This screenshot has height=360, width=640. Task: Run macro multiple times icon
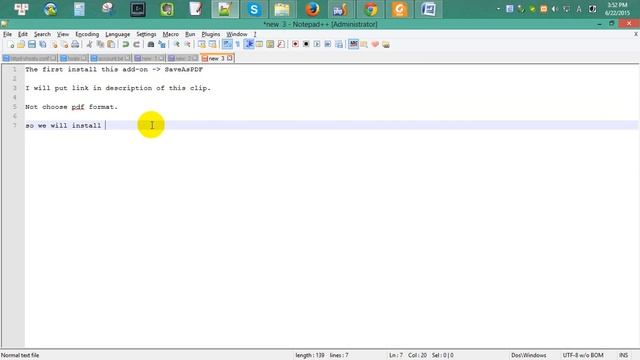(x=328, y=44)
